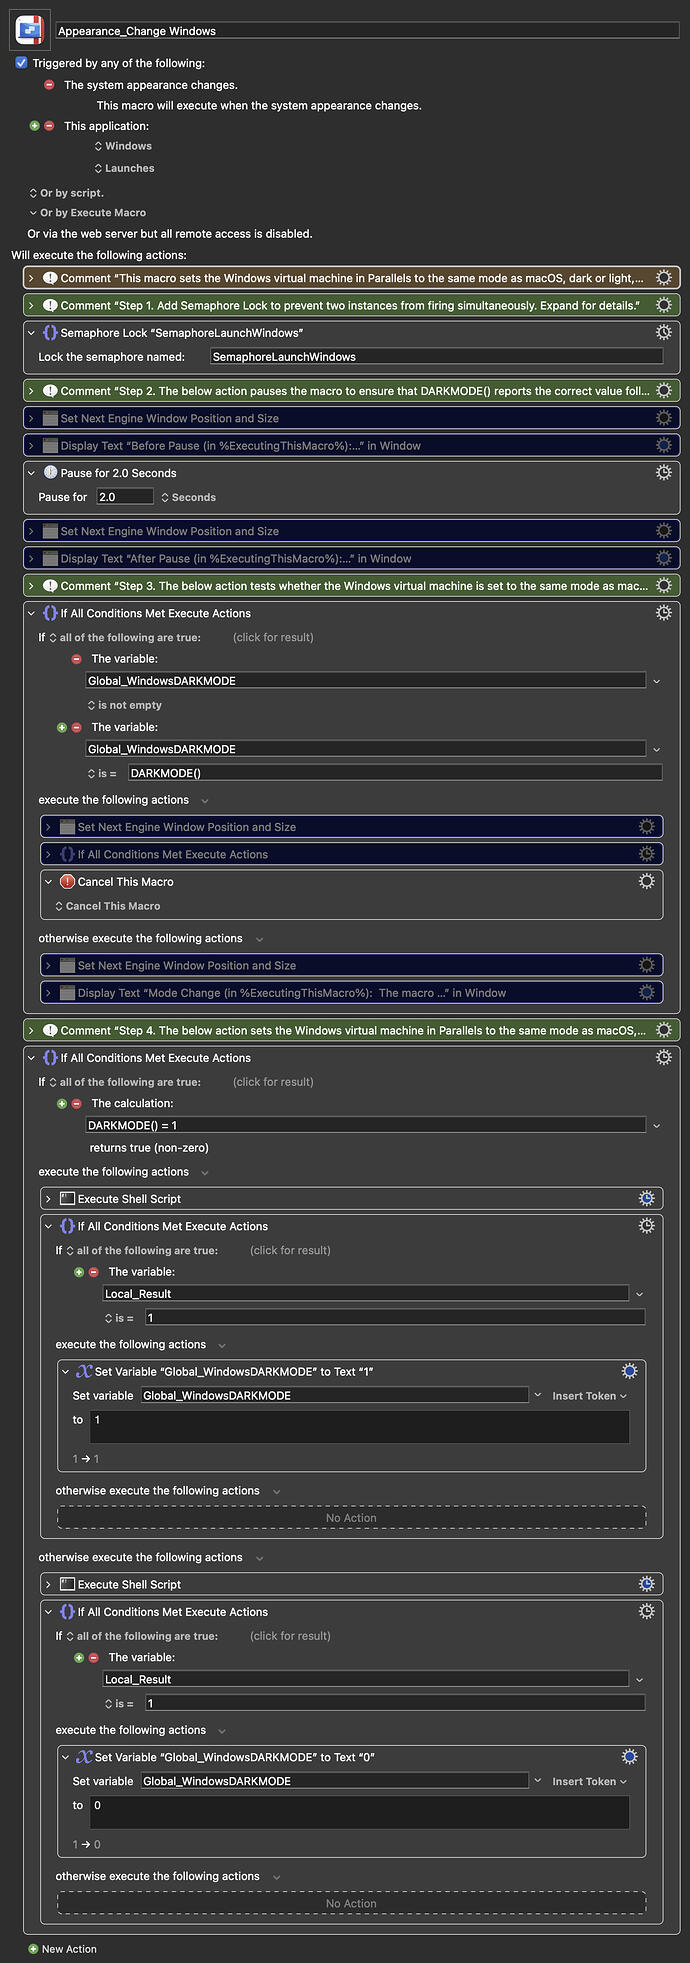Open gear menu of the Semaphore Lock action
Viewport: 690px width, 1963px height.
pos(663,332)
